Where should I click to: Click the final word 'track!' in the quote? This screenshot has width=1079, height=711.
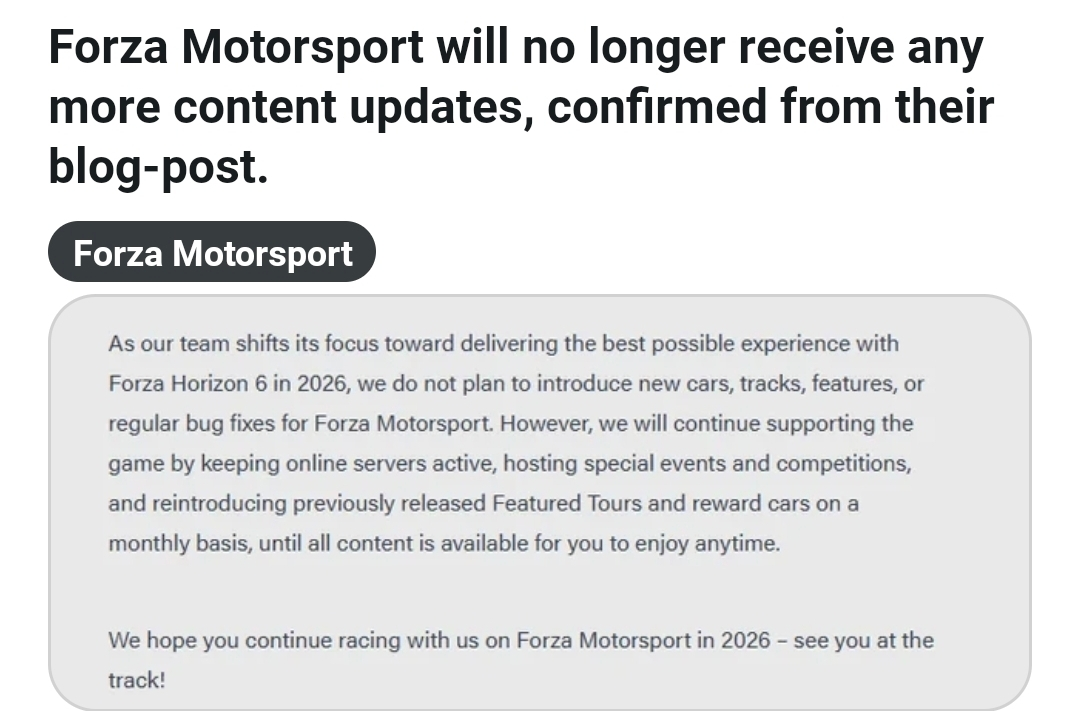[137, 680]
